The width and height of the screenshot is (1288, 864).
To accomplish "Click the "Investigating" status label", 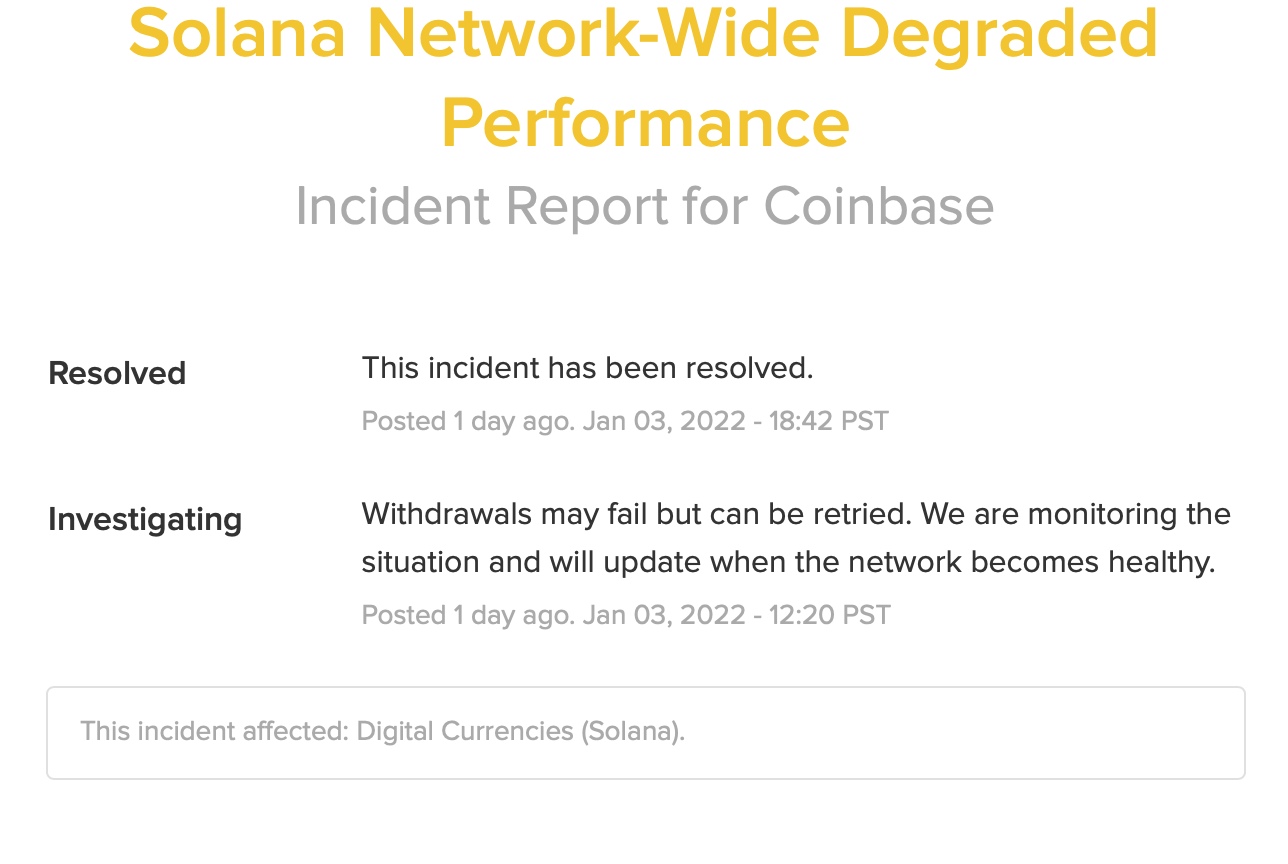I will (145, 520).
